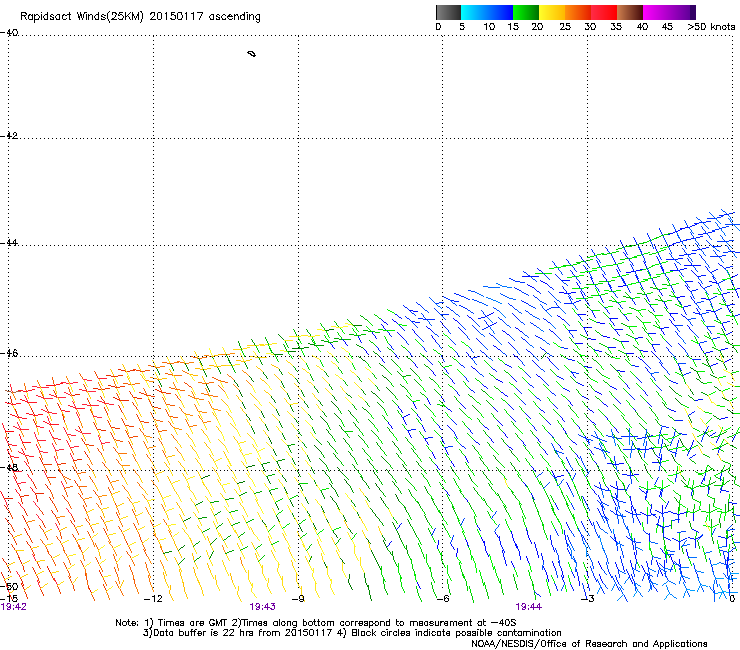The width and height of the screenshot is (740, 650).
Task: Click the -9 longitude axis label
Action: click(x=298, y=599)
